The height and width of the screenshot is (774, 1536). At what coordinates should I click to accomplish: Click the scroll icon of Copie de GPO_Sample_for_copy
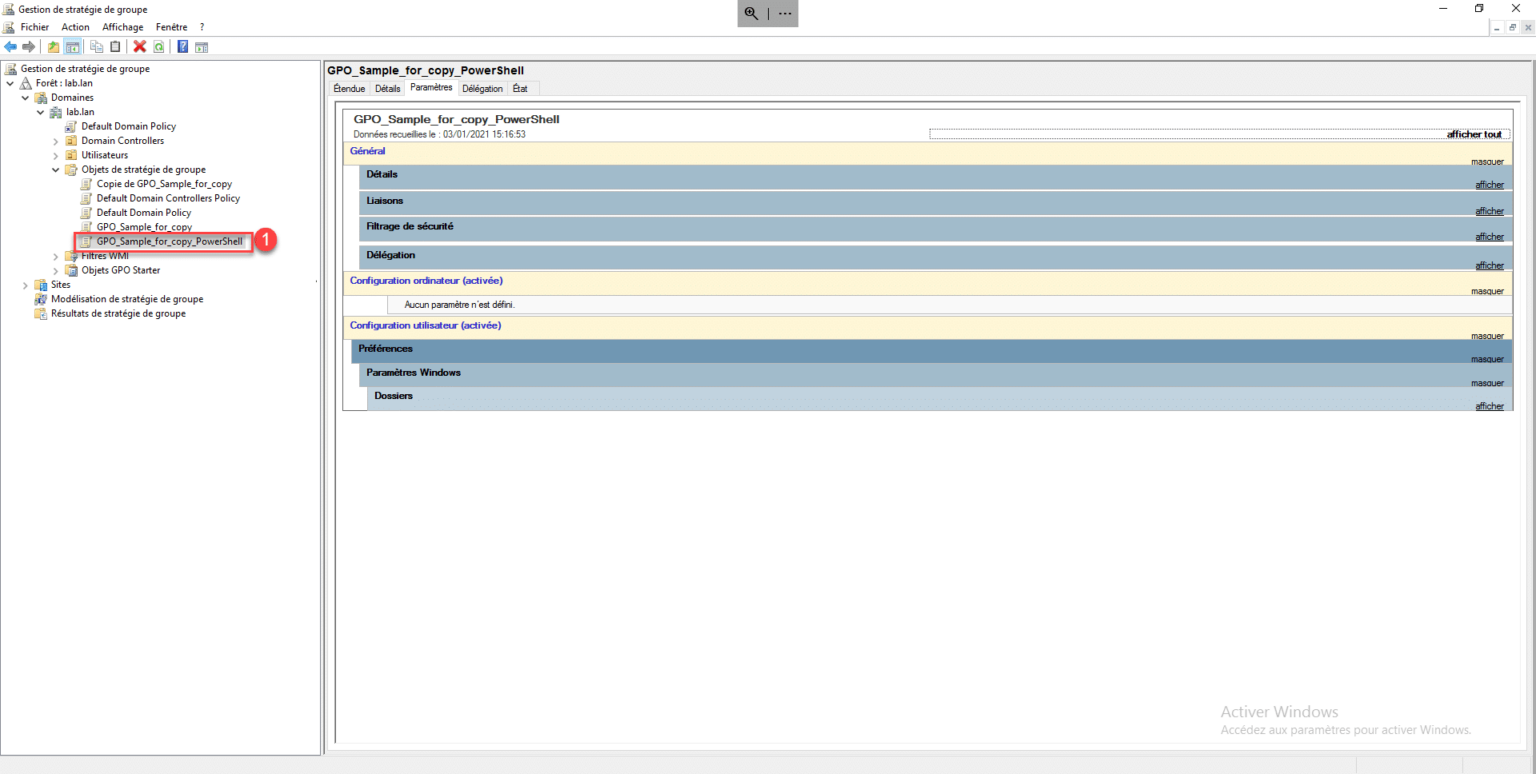click(87, 184)
